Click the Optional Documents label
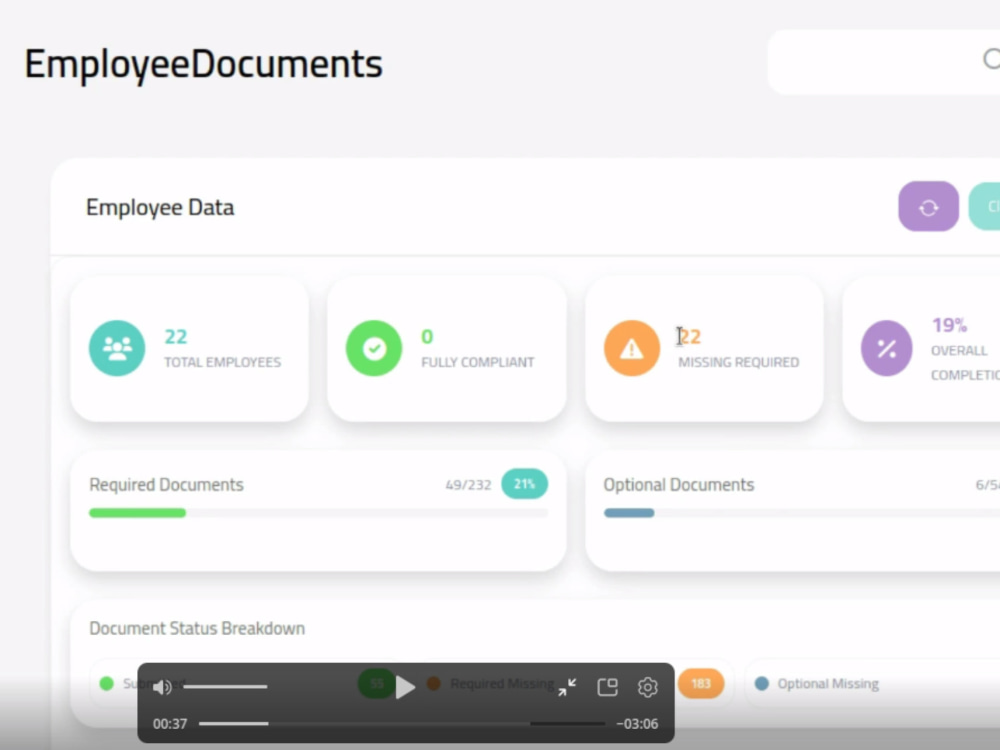 [679, 485]
